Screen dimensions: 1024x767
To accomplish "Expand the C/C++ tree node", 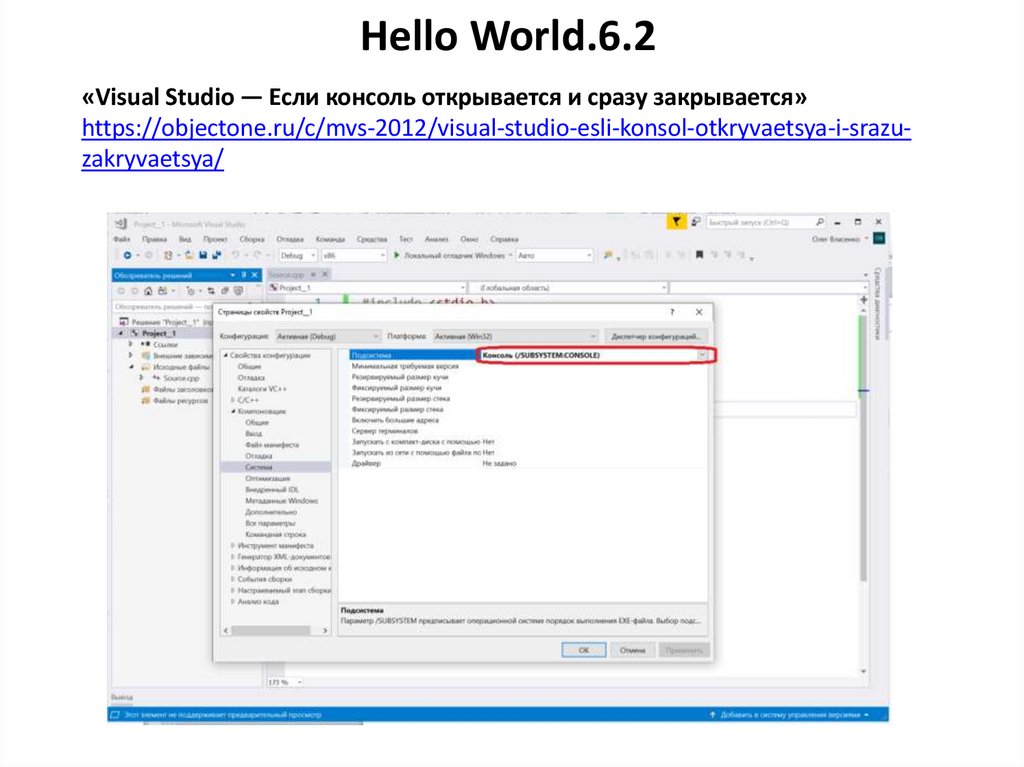I will [x=233, y=400].
